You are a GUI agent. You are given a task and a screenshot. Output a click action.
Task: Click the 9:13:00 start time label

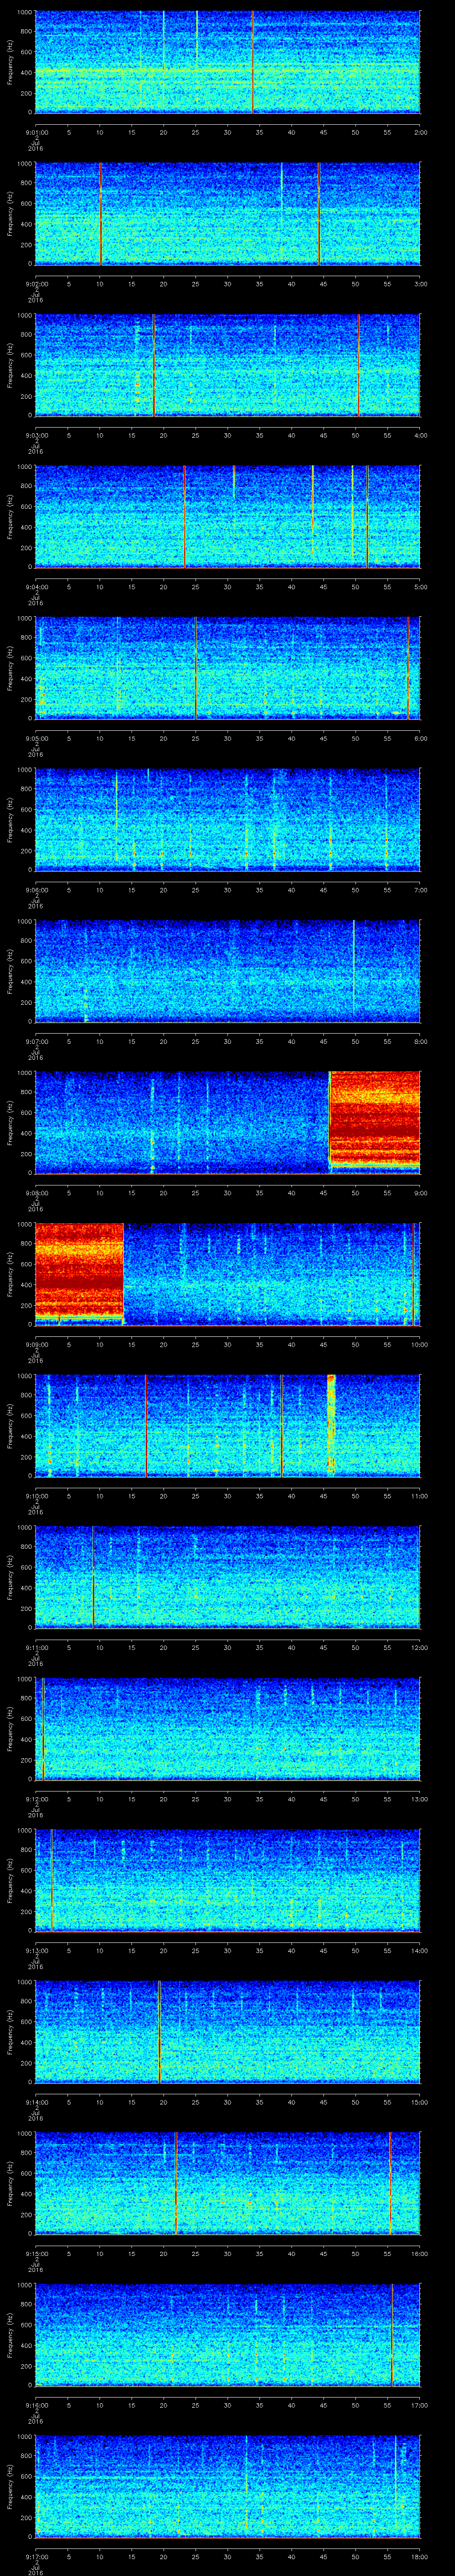[36, 1951]
